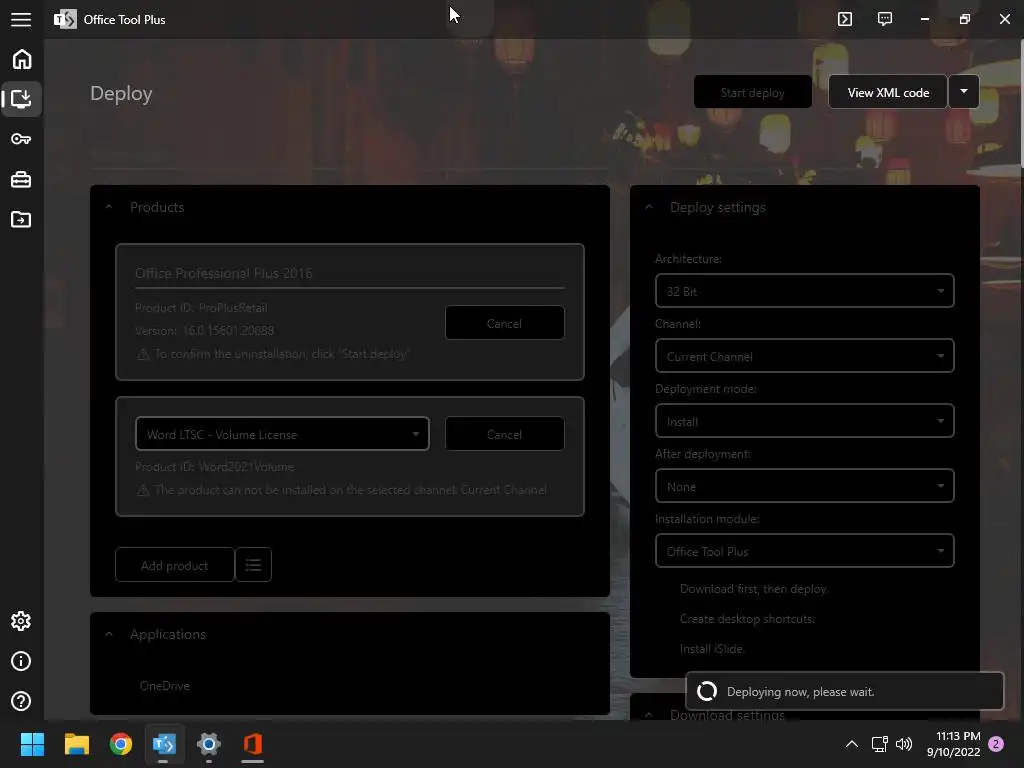Toggle Install iSlide option
Image resolution: width=1024 pixels, height=768 pixels.
coord(711,649)
